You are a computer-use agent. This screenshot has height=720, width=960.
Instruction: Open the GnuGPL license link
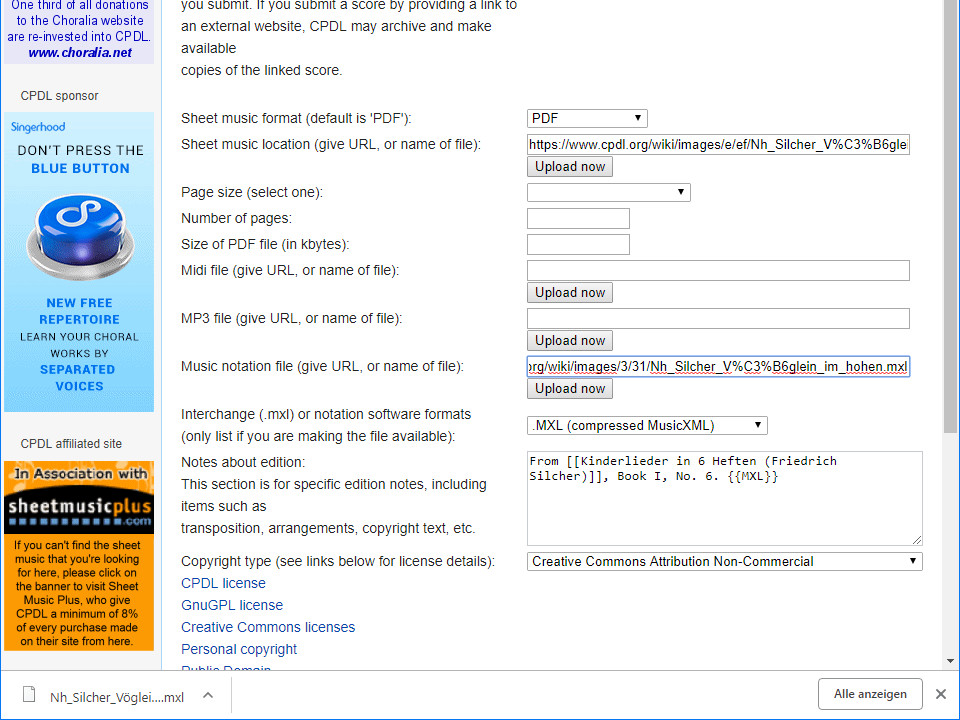click(x=232, y=605)
